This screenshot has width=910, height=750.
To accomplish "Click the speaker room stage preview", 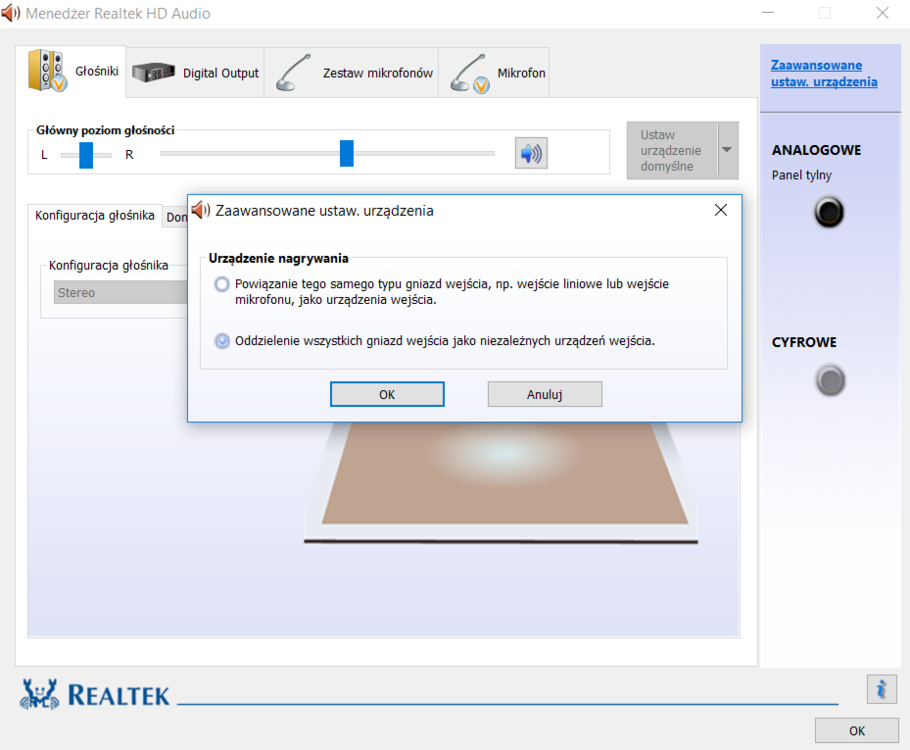I will (501, 483).
